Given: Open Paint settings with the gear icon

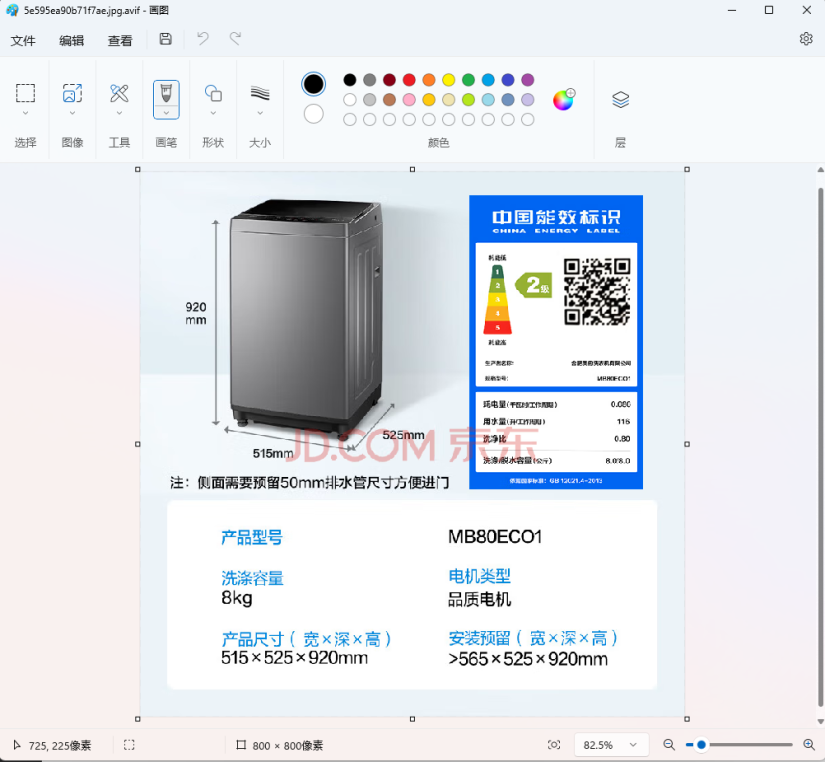Looking at the screenshot, I should pyautogui.click(x=806, y=39).
